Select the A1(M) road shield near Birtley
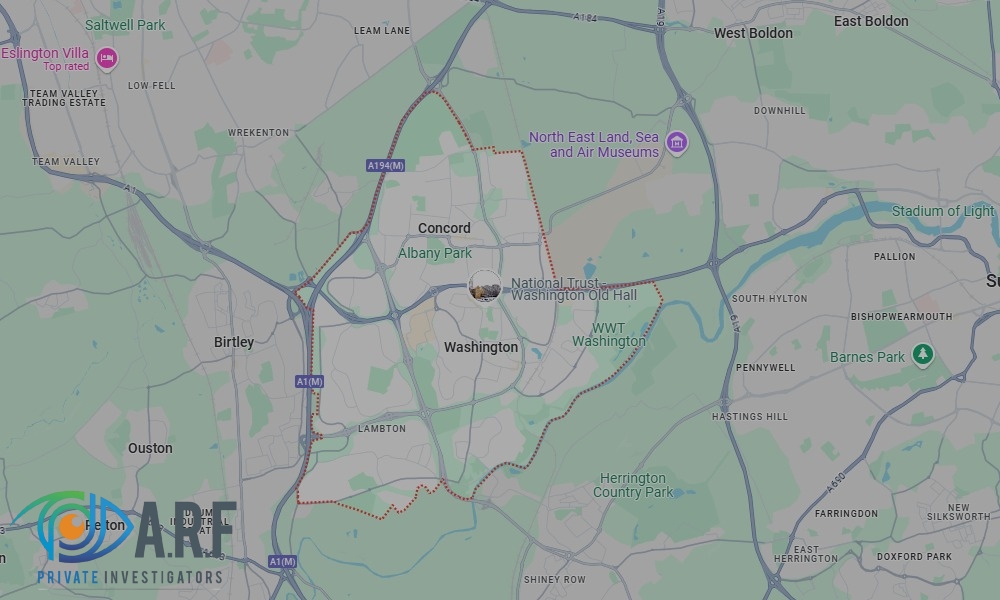 click(x=310, y=382)
